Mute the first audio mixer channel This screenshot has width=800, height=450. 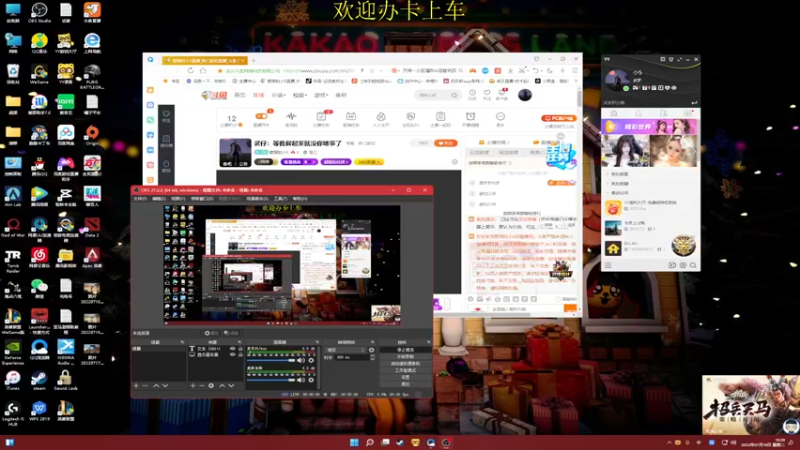[302, 361]
